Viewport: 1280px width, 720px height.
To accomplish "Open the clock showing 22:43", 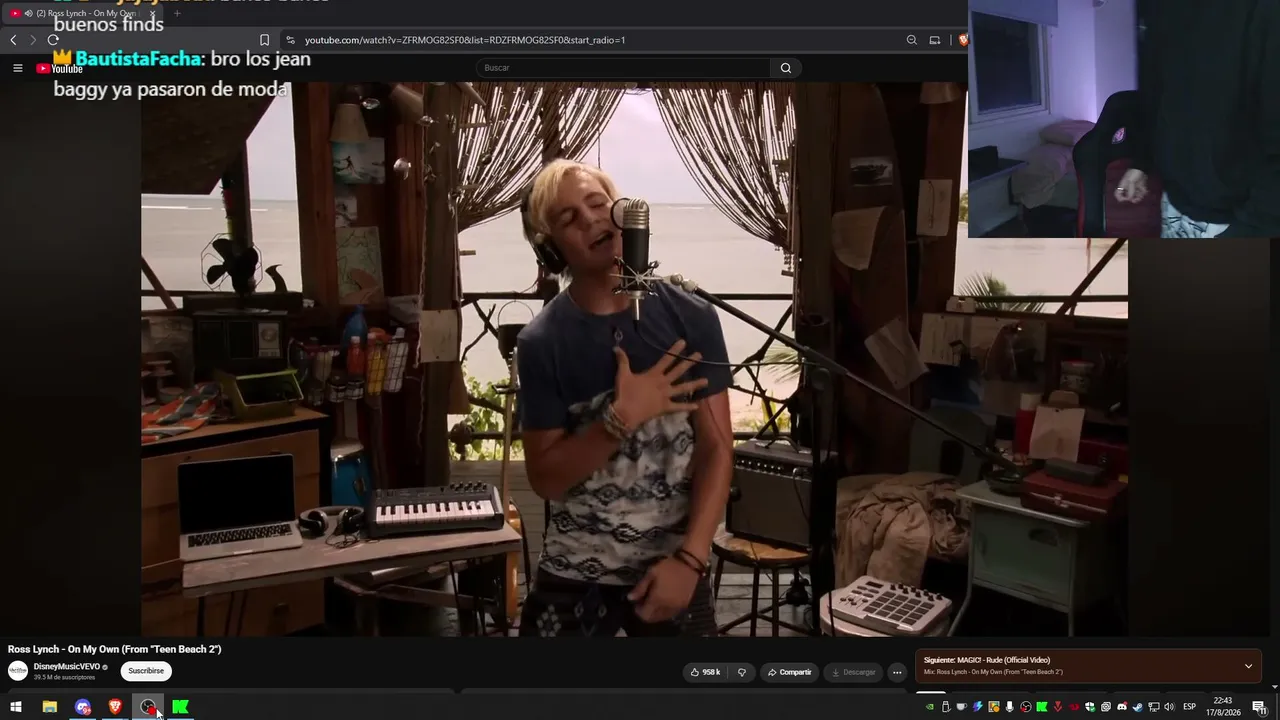I will pyautogui.click(x=1222, y=707).
